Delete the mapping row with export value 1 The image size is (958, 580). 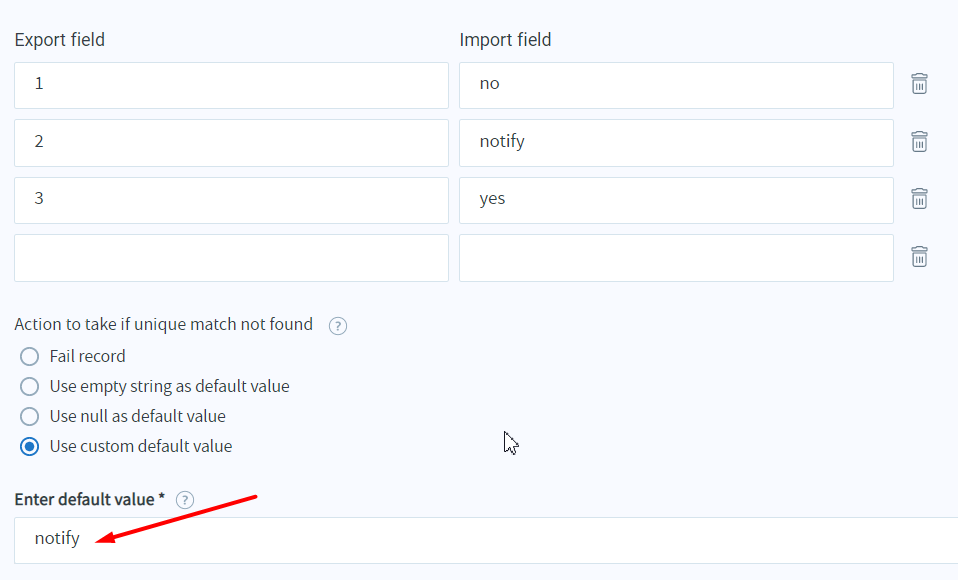coord(919,84)
